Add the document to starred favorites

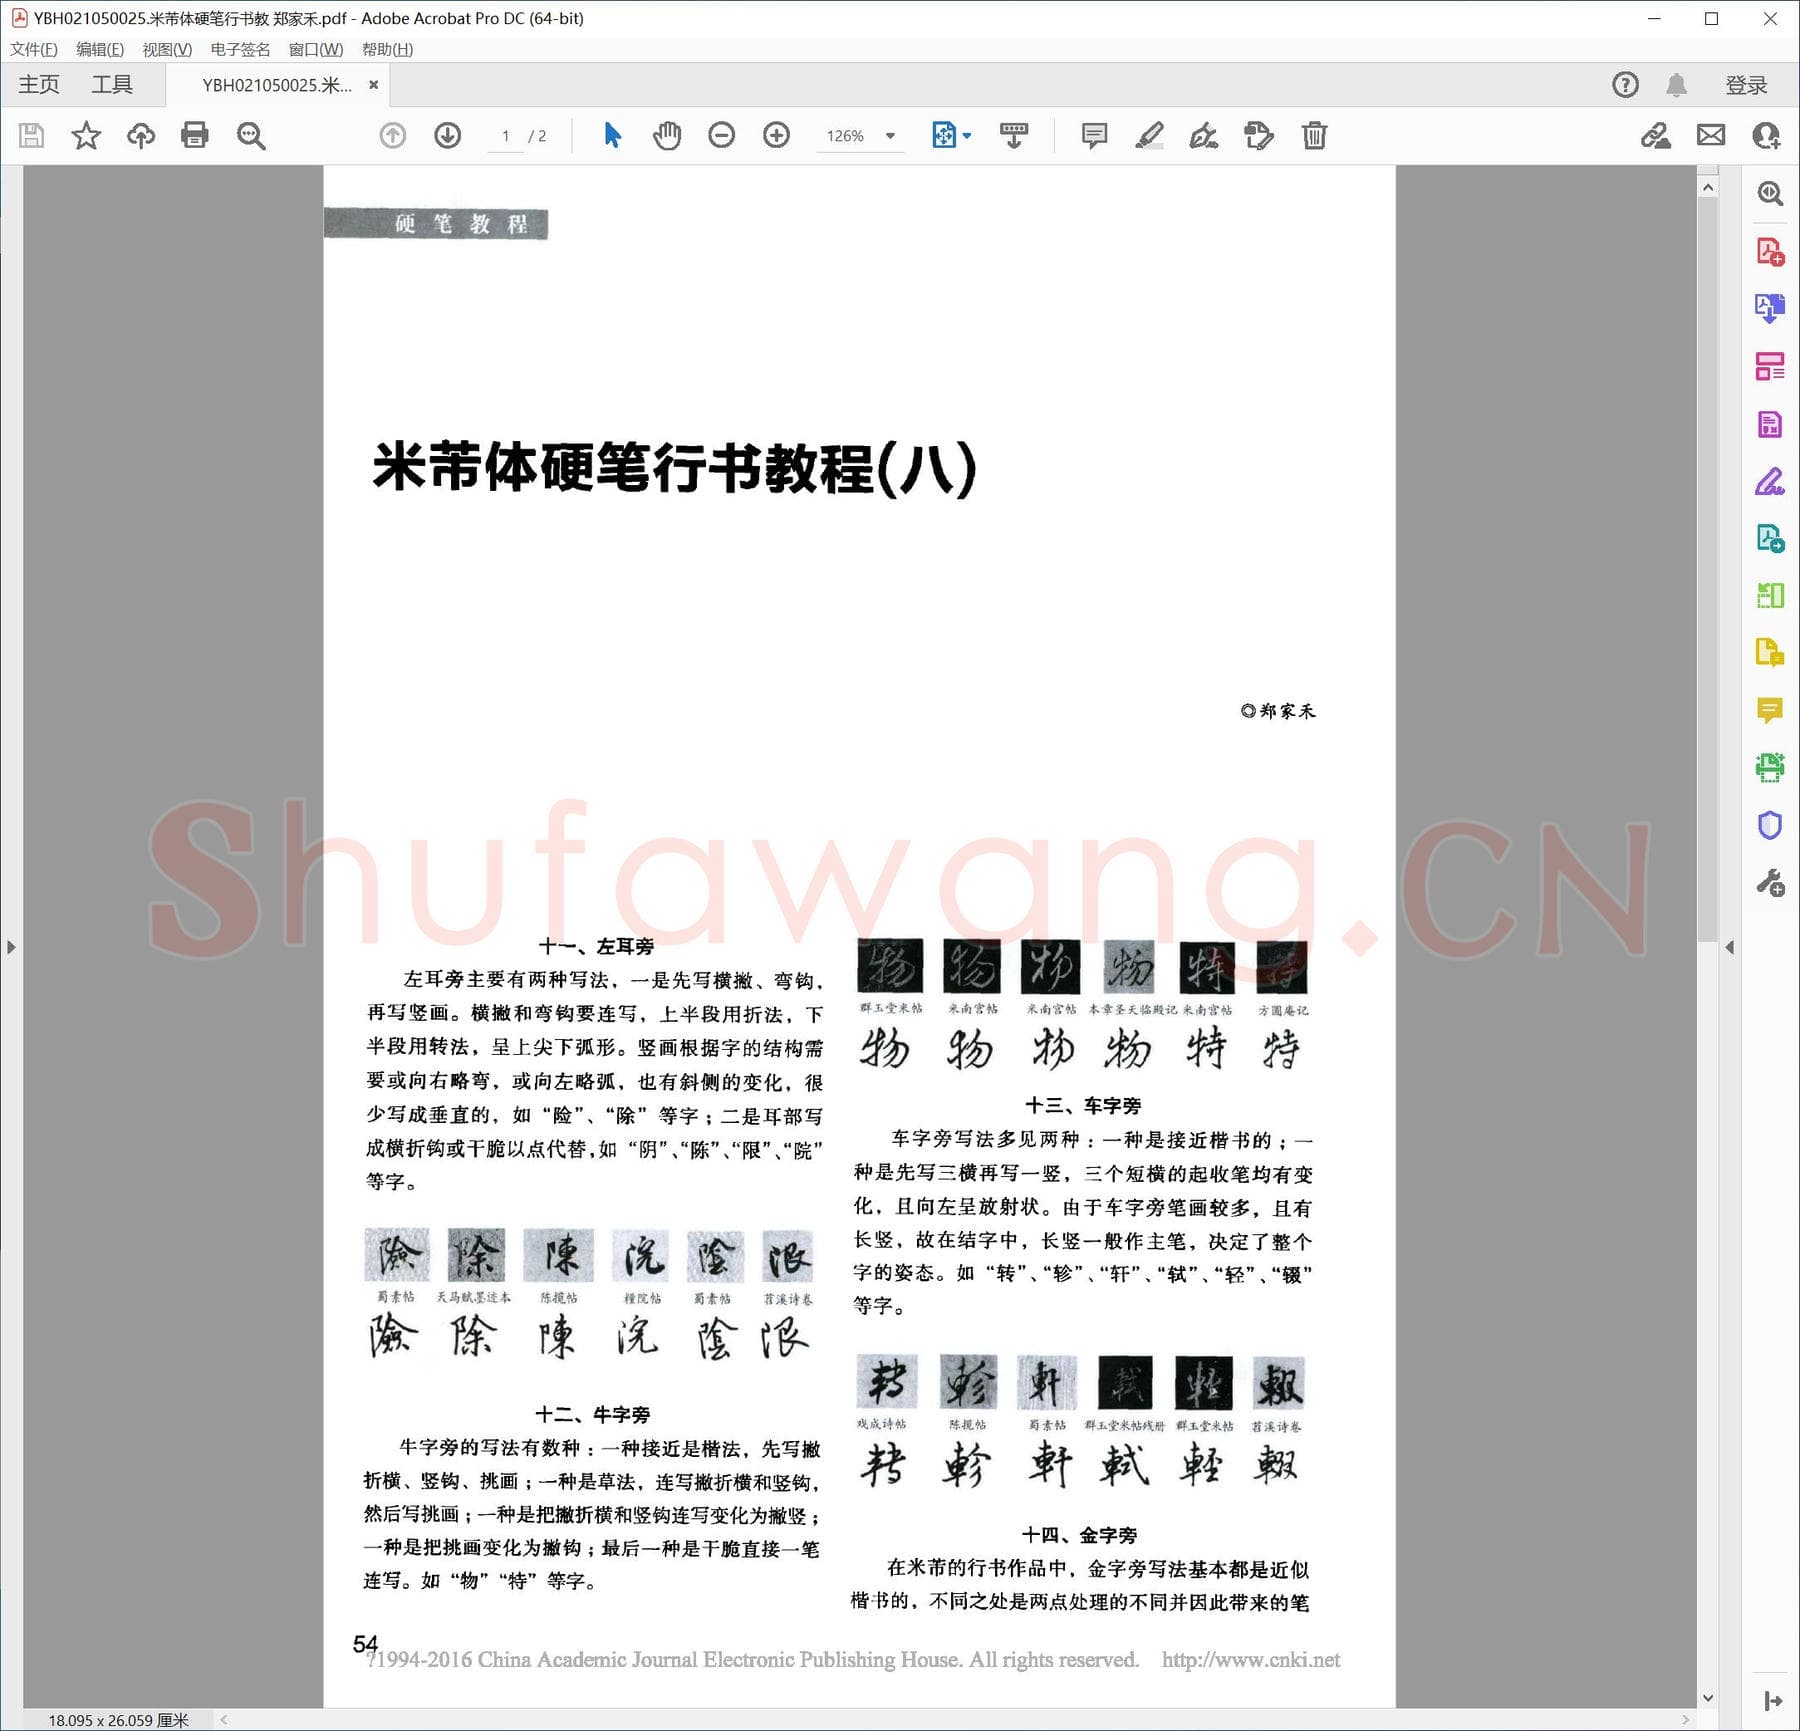coord(86,135)
